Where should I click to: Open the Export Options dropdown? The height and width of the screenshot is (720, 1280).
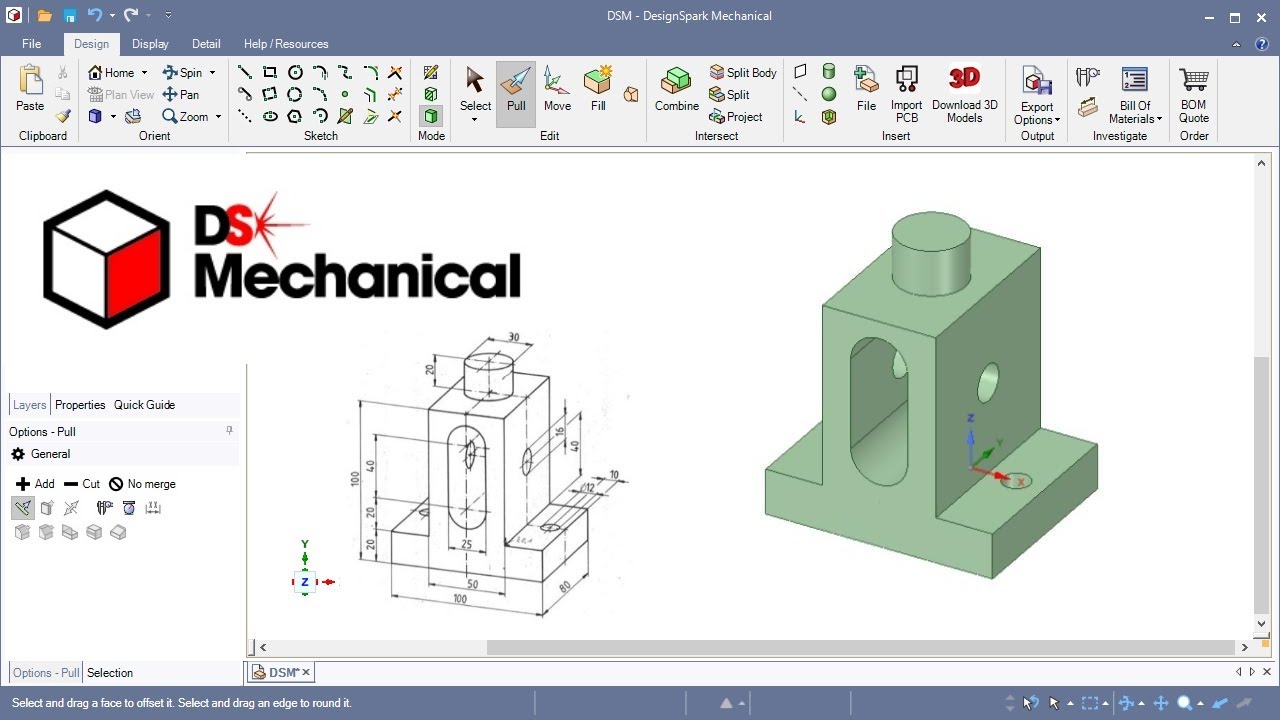coord(1057,120)
